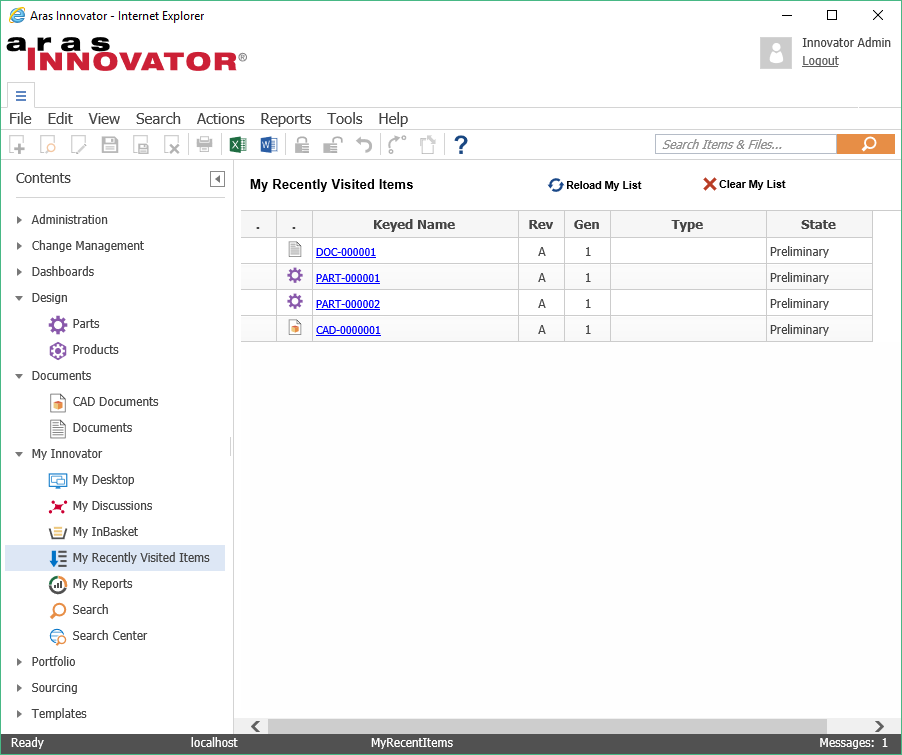Click the gear icon in PART-000001 row
902x755 pixels.
295,276
